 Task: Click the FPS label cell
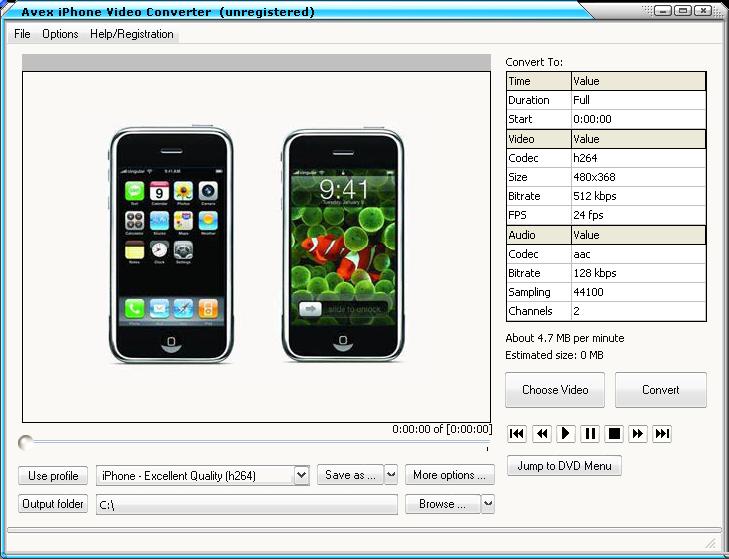pyautogui.click(x=539, y=215)
